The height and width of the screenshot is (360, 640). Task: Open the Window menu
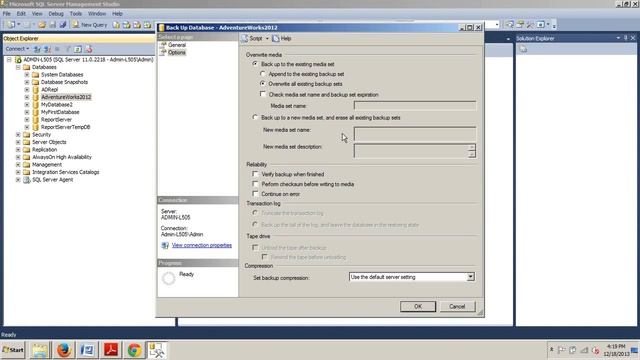pos(97,13)
